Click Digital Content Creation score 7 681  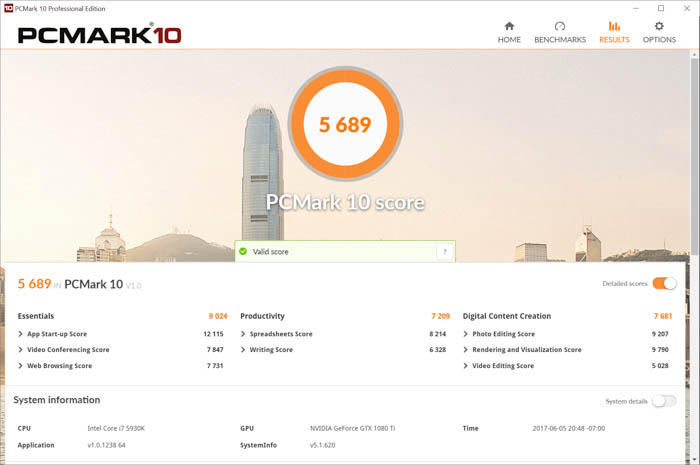[x=663, y=316]
